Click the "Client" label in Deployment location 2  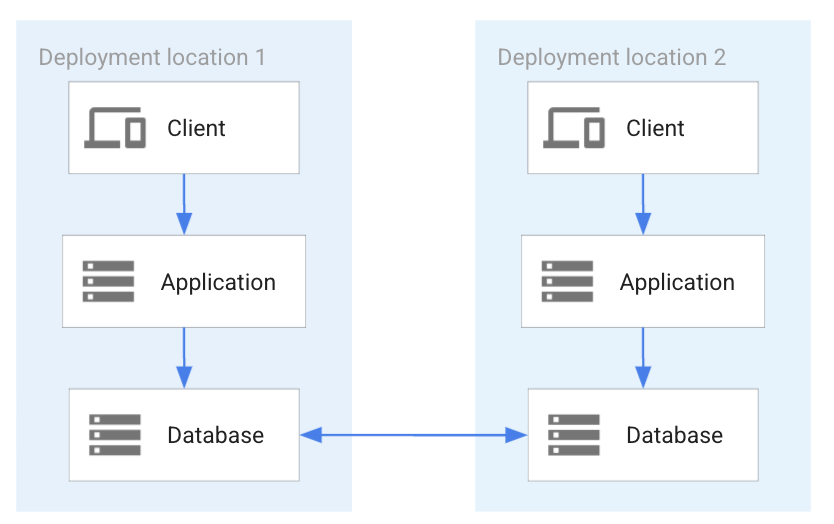(655, 128)
